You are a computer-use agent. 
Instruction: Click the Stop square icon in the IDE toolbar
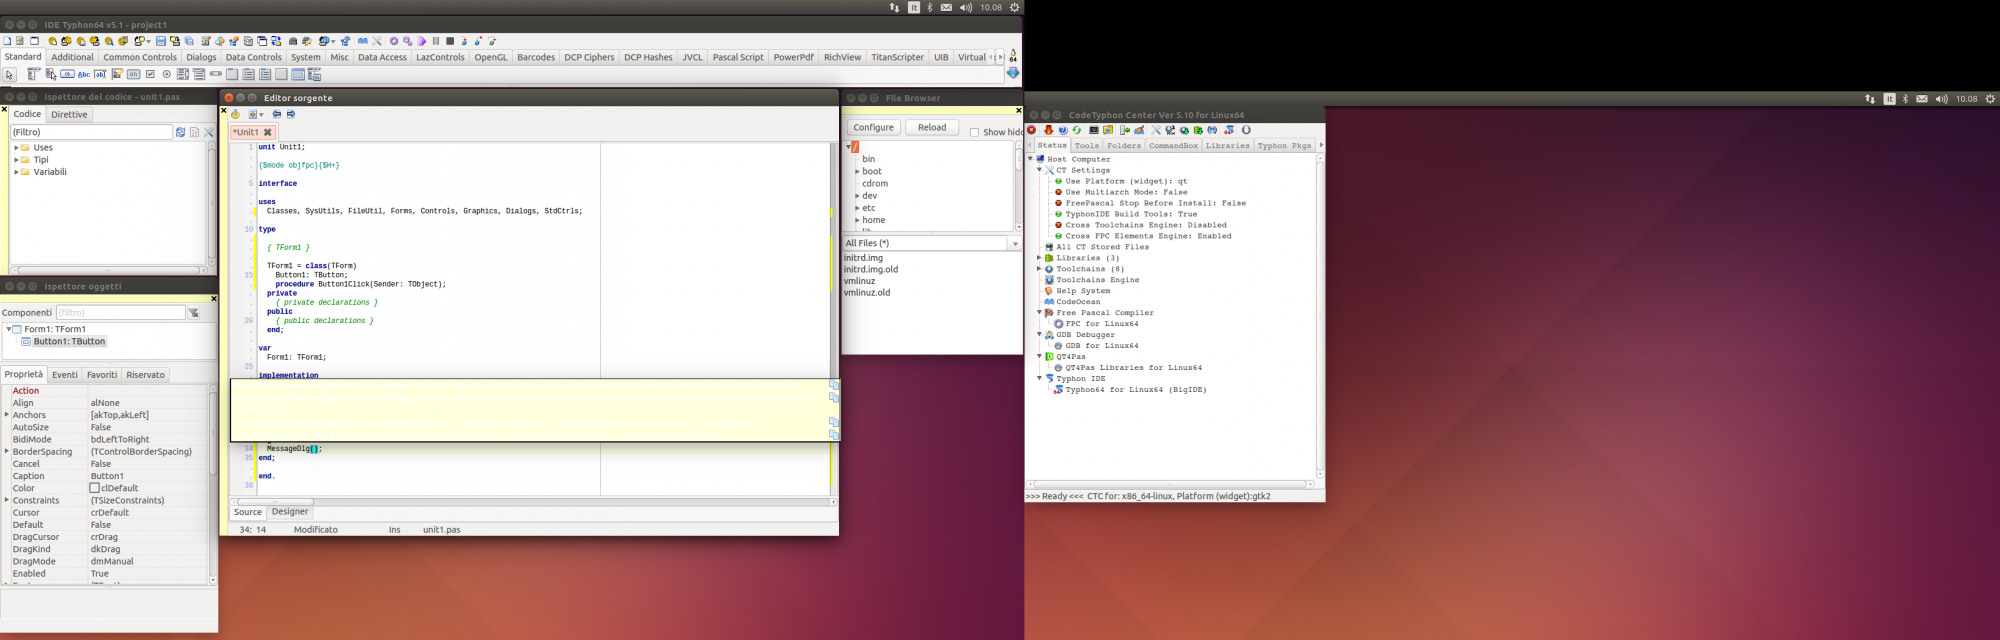(450, 41)
